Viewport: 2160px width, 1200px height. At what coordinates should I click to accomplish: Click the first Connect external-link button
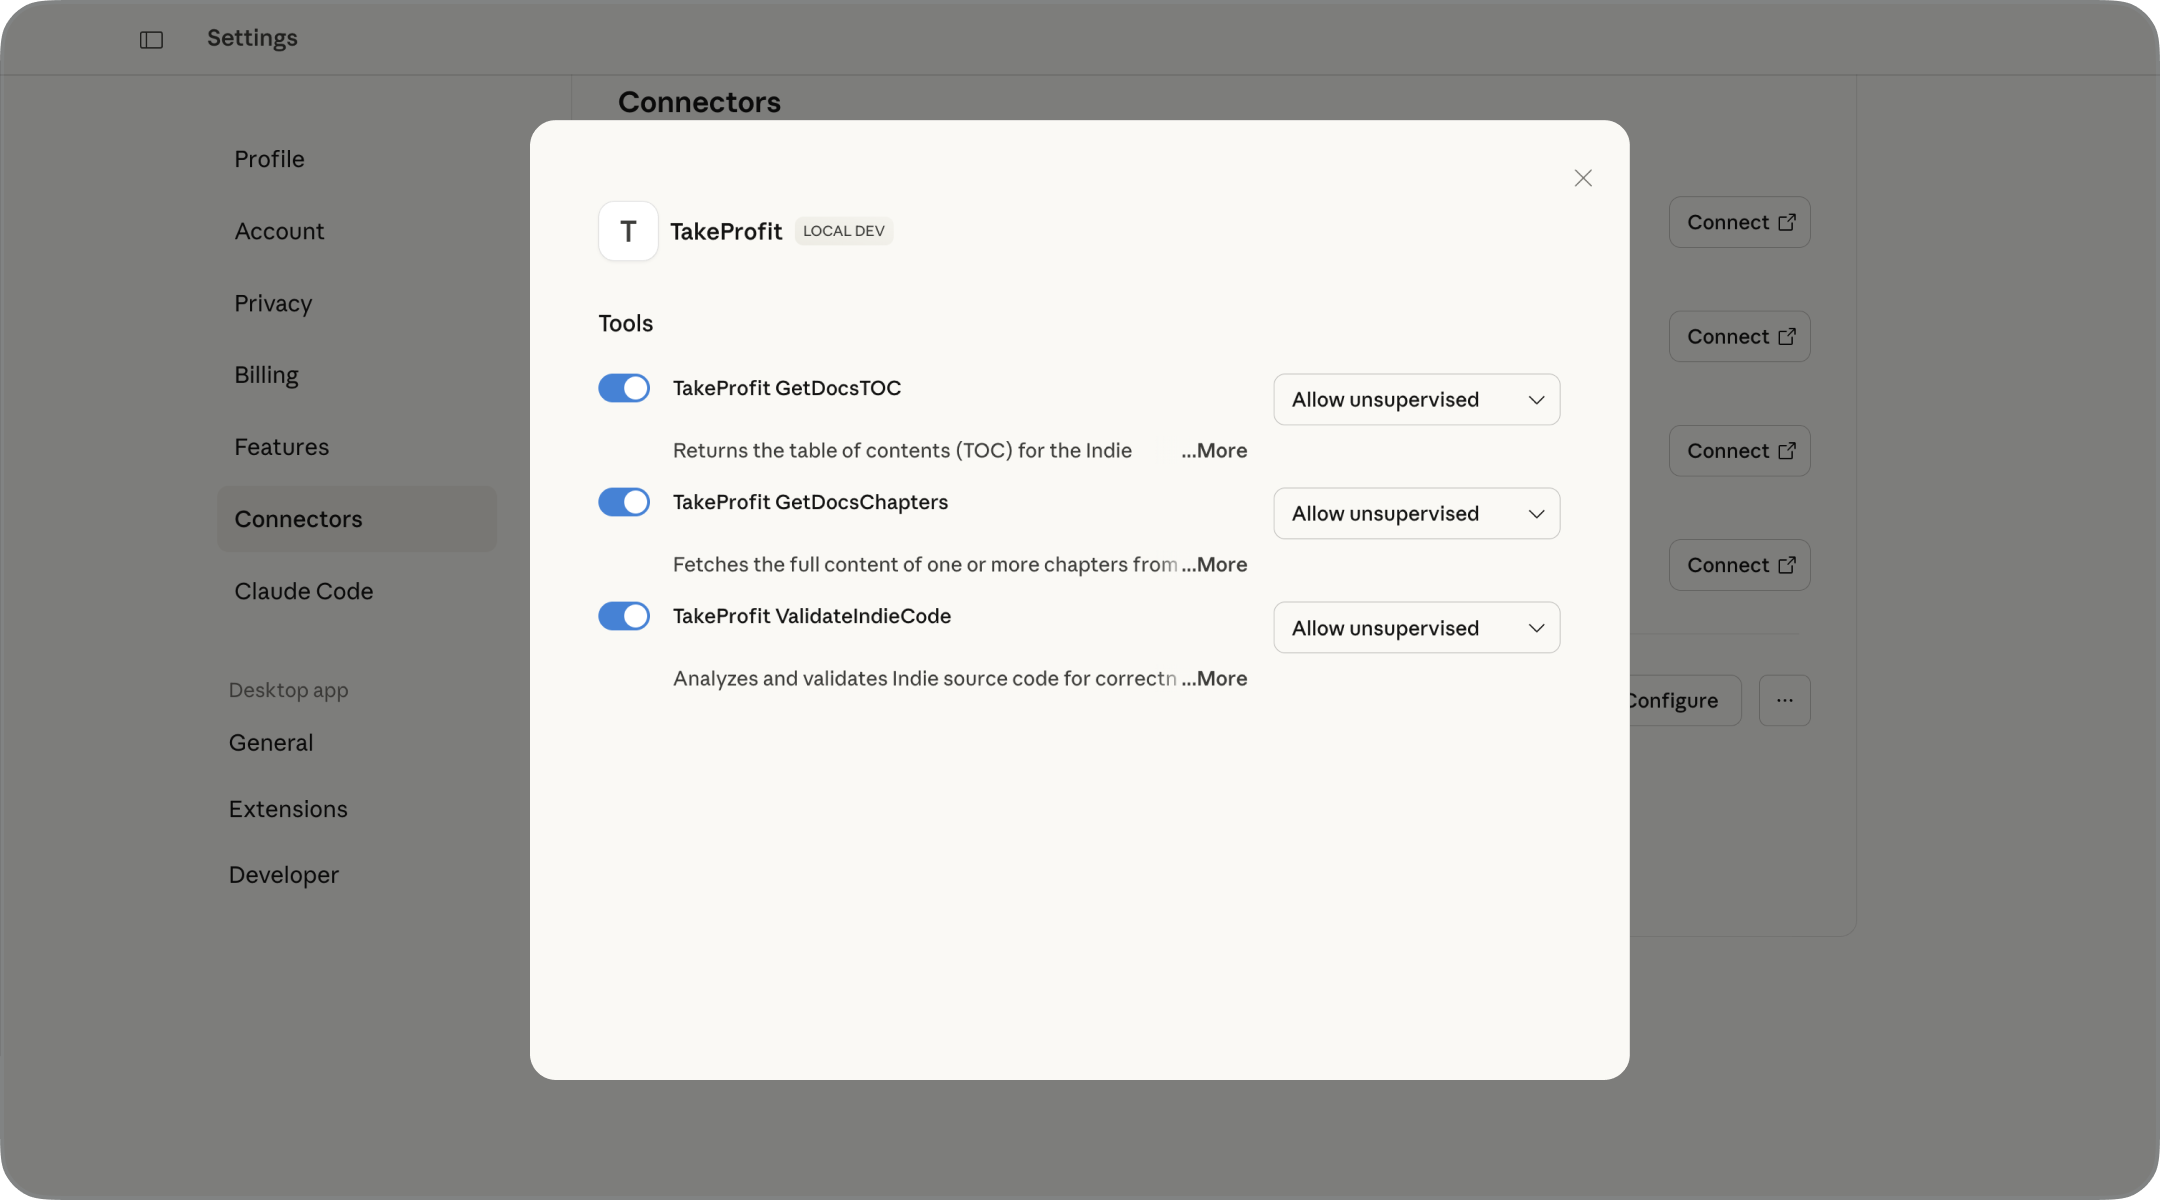pos(1739,222)
